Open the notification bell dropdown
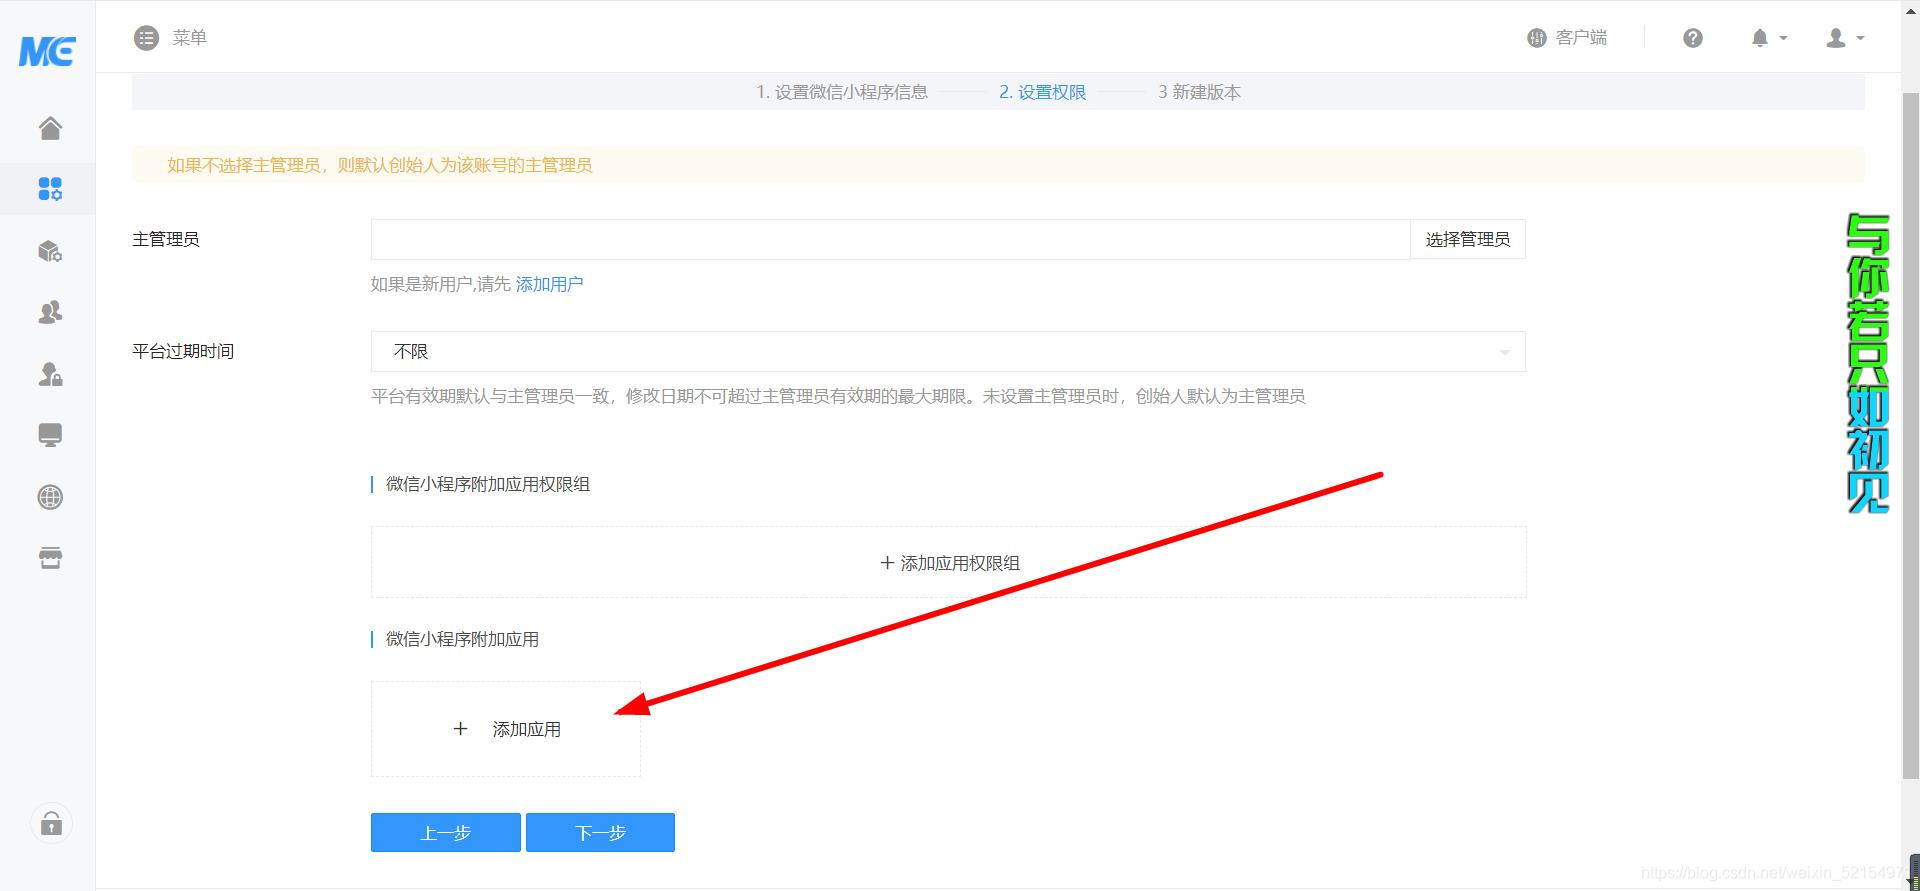 pyautogui.click(x=1768, y=38)
